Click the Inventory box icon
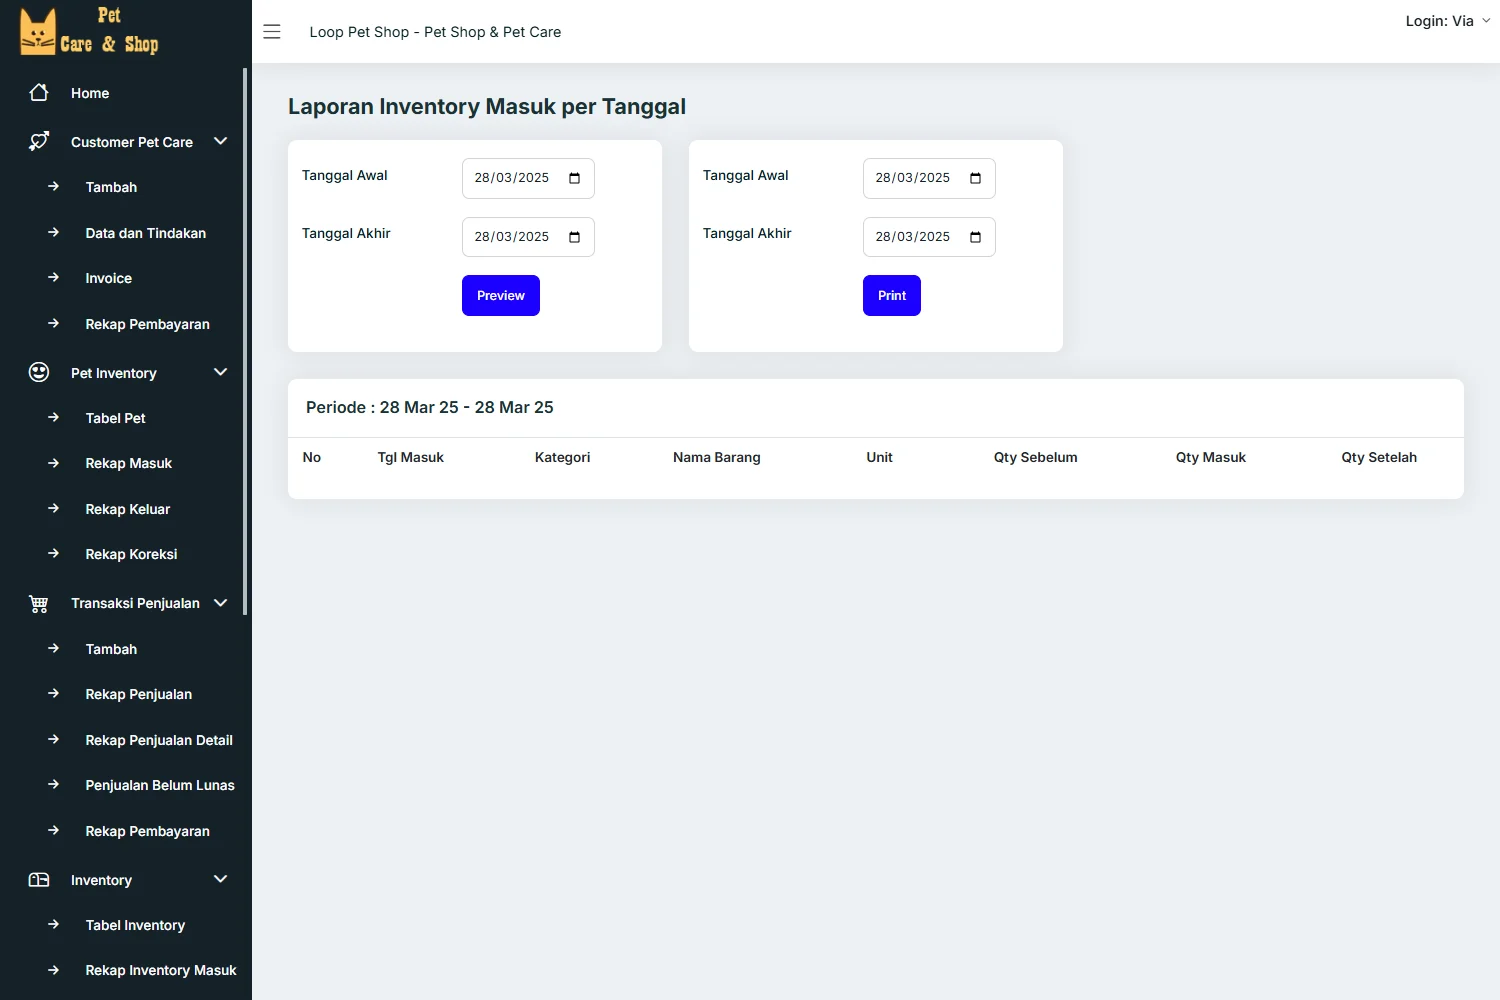 (x=39, y=880)
